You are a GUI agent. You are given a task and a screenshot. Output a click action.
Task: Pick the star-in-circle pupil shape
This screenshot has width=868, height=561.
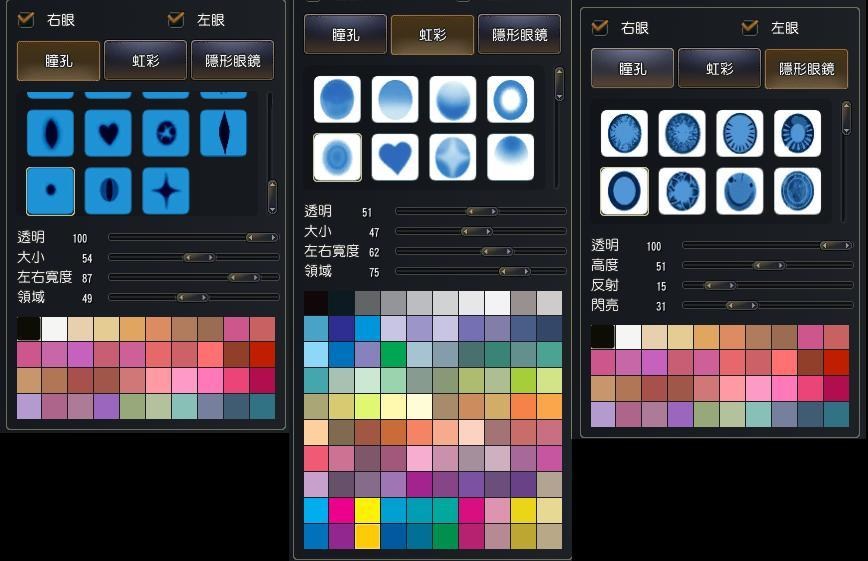(x=166, y=133)
